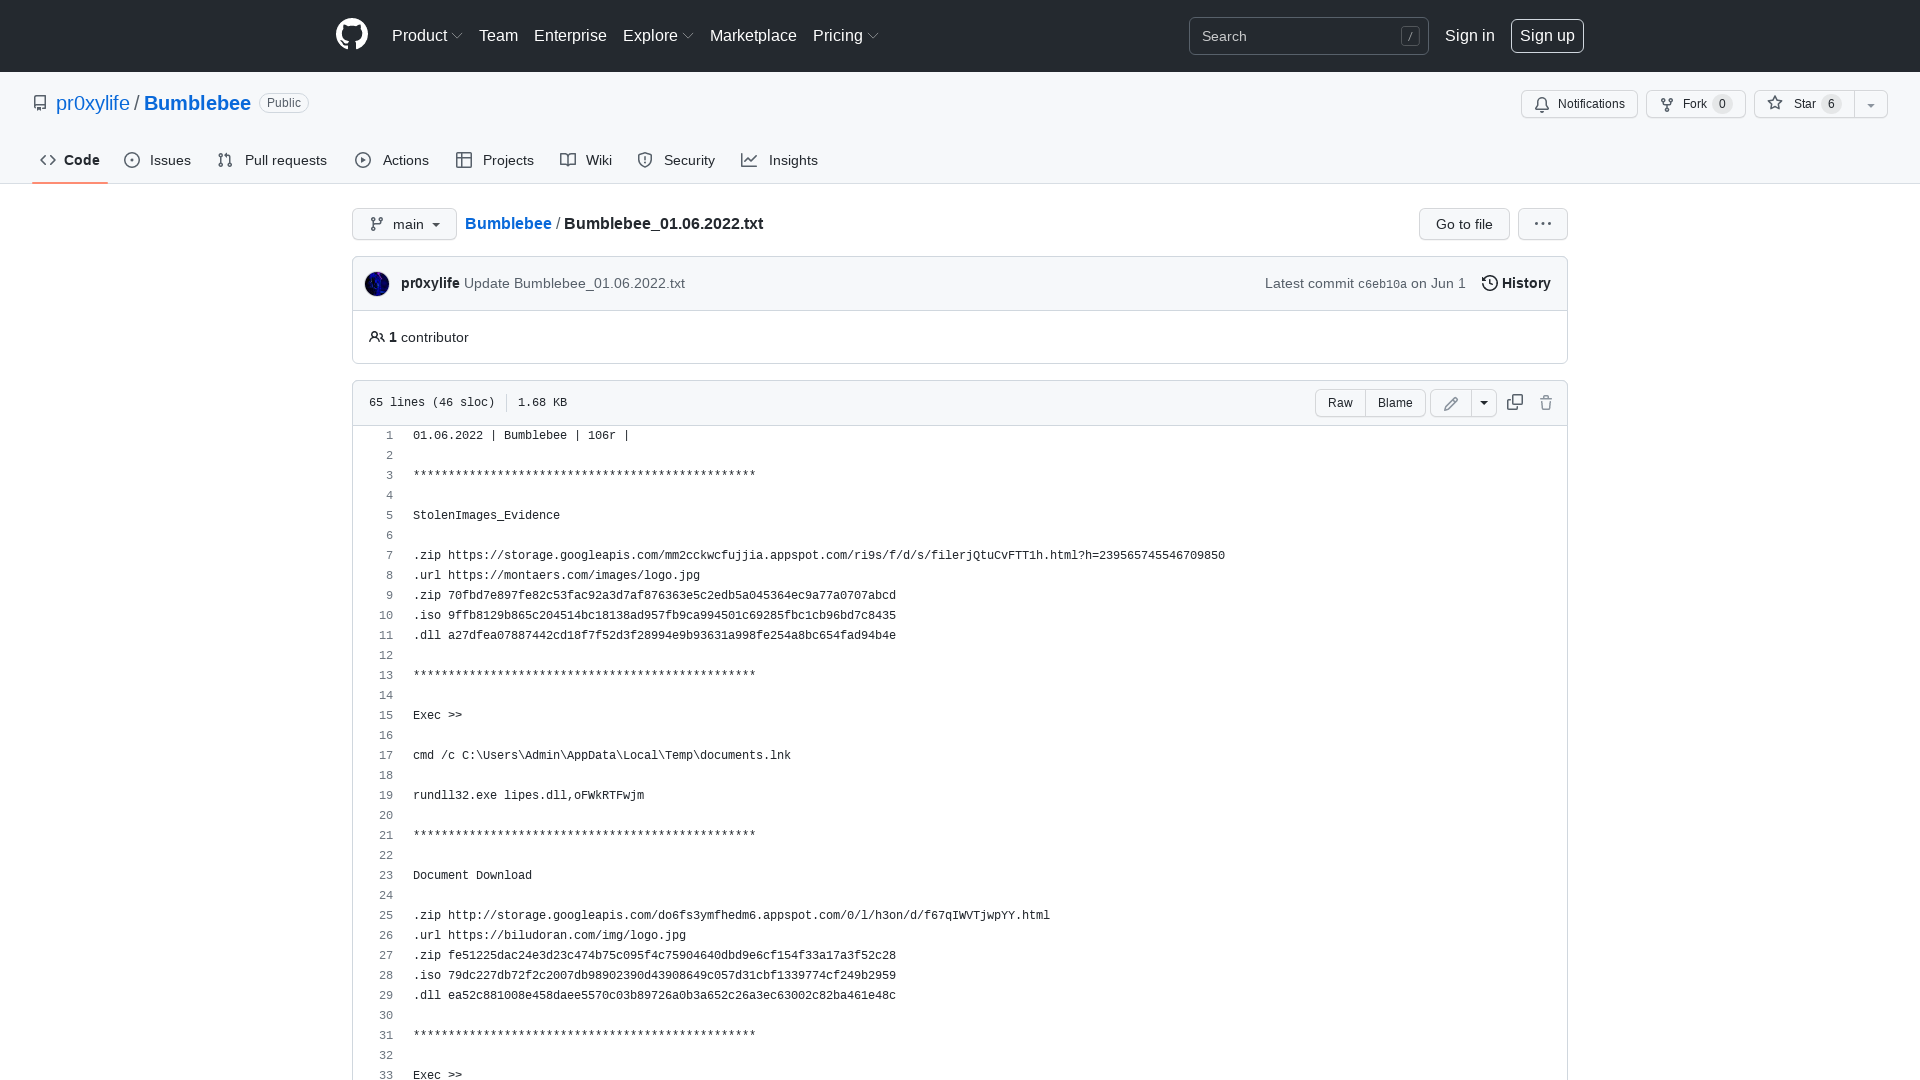Open commit hash c6eb10a
Viewport: 1920px width, 1080px height.
[1382, 284]
